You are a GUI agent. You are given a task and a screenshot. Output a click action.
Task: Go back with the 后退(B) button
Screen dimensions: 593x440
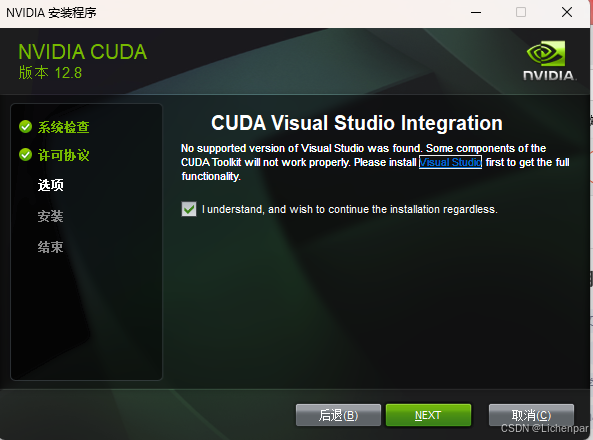click(x=338, y=415)
